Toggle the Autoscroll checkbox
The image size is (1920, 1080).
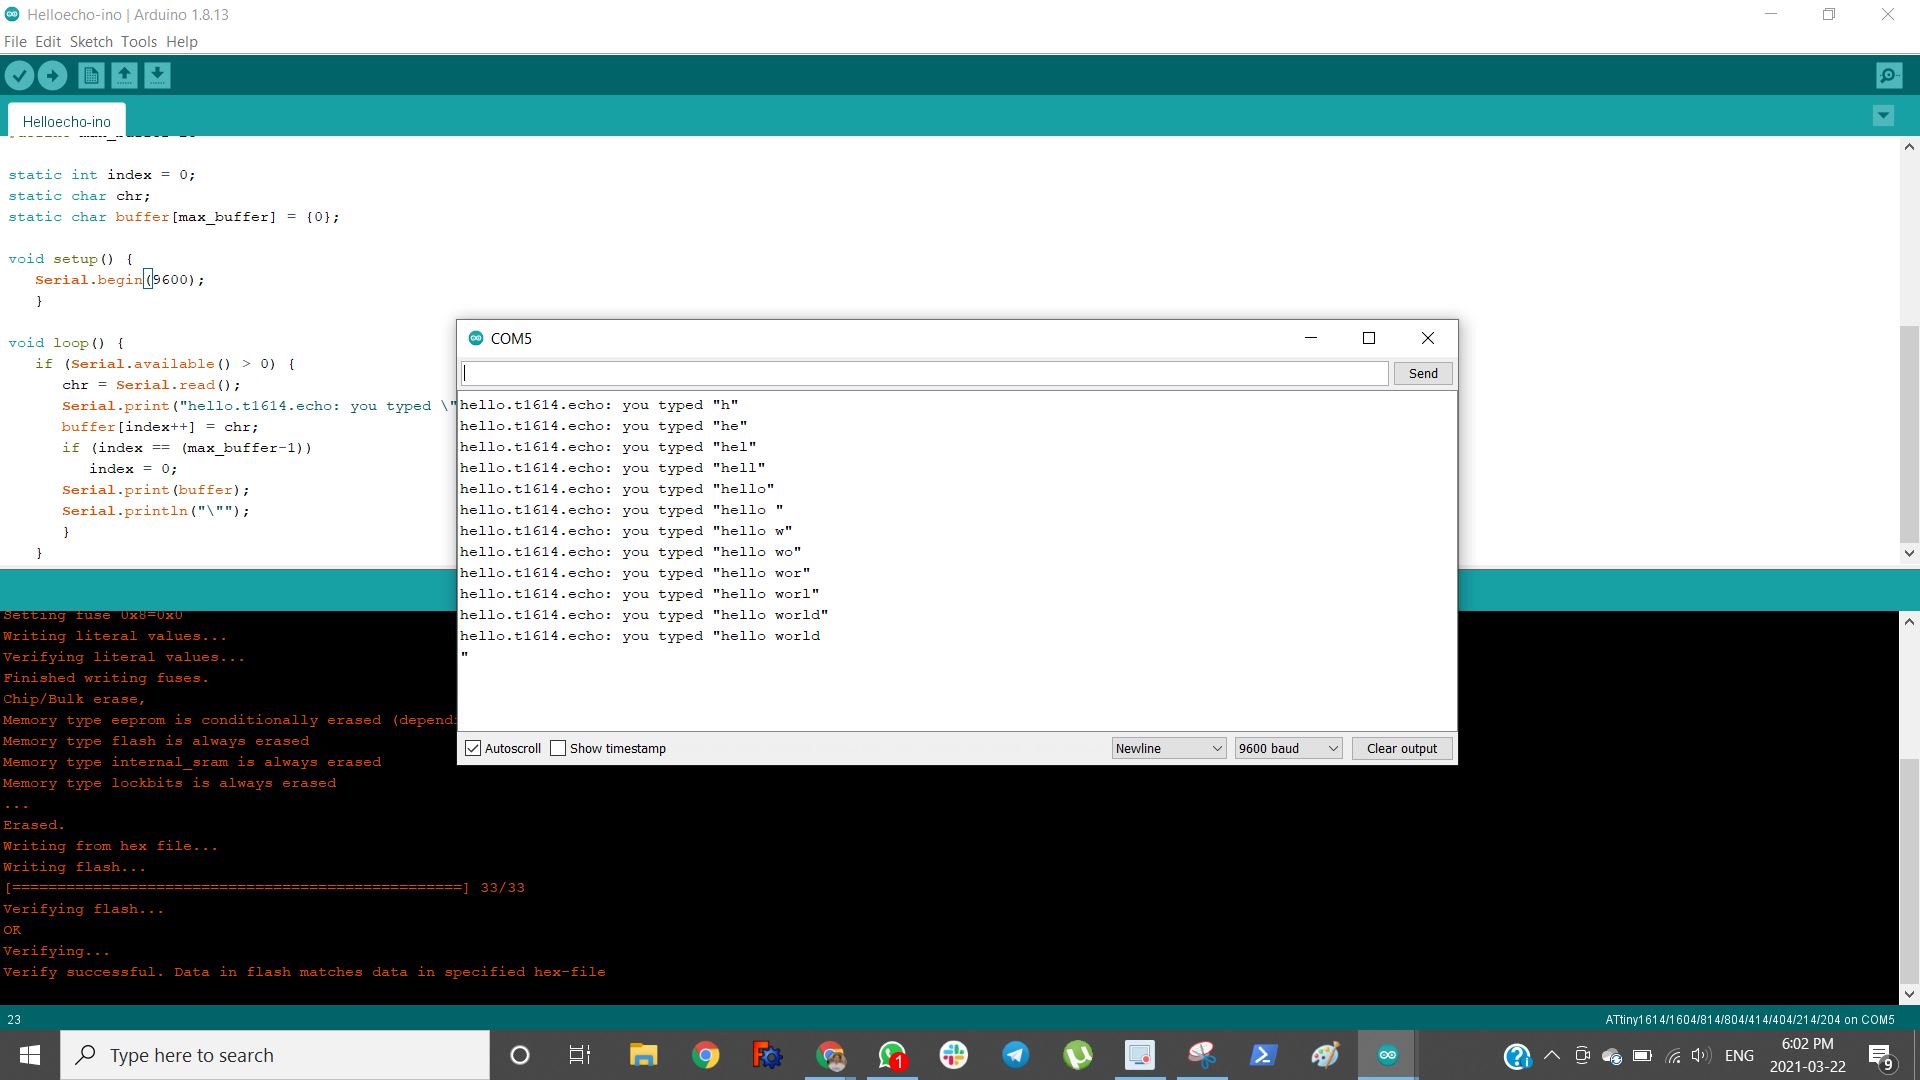473,748
